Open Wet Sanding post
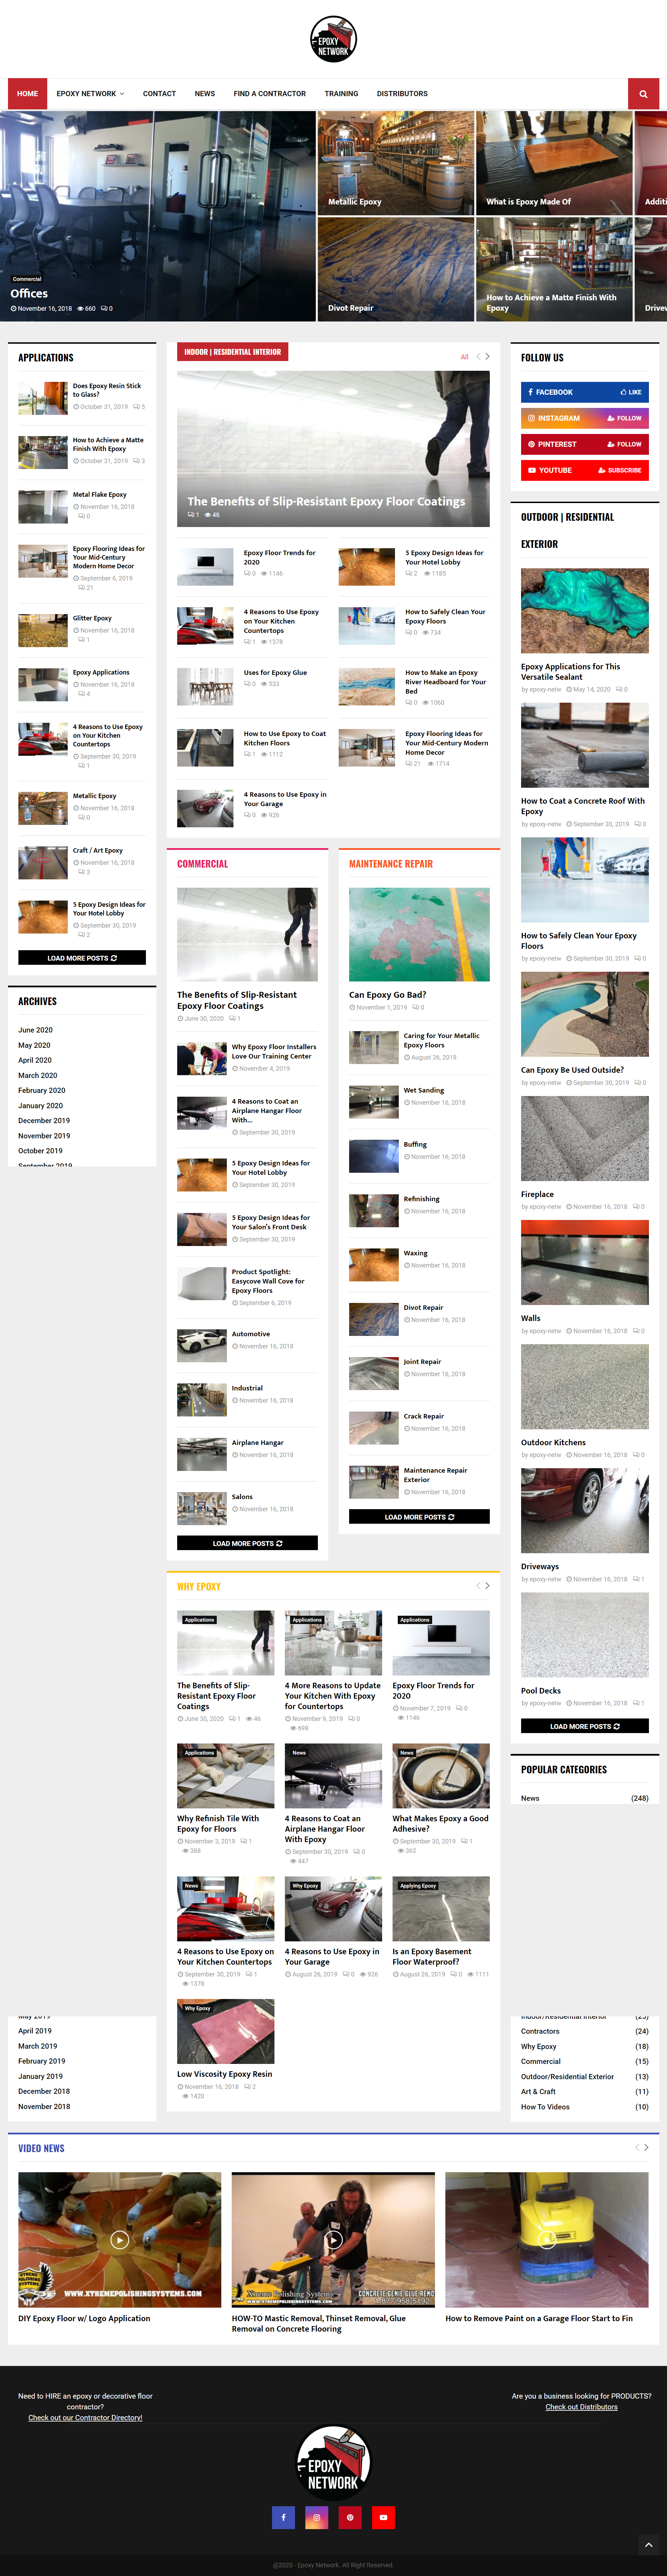The height and width of the screenshot is (2576, 667). pyautogui.click(x=424, y=1090)
